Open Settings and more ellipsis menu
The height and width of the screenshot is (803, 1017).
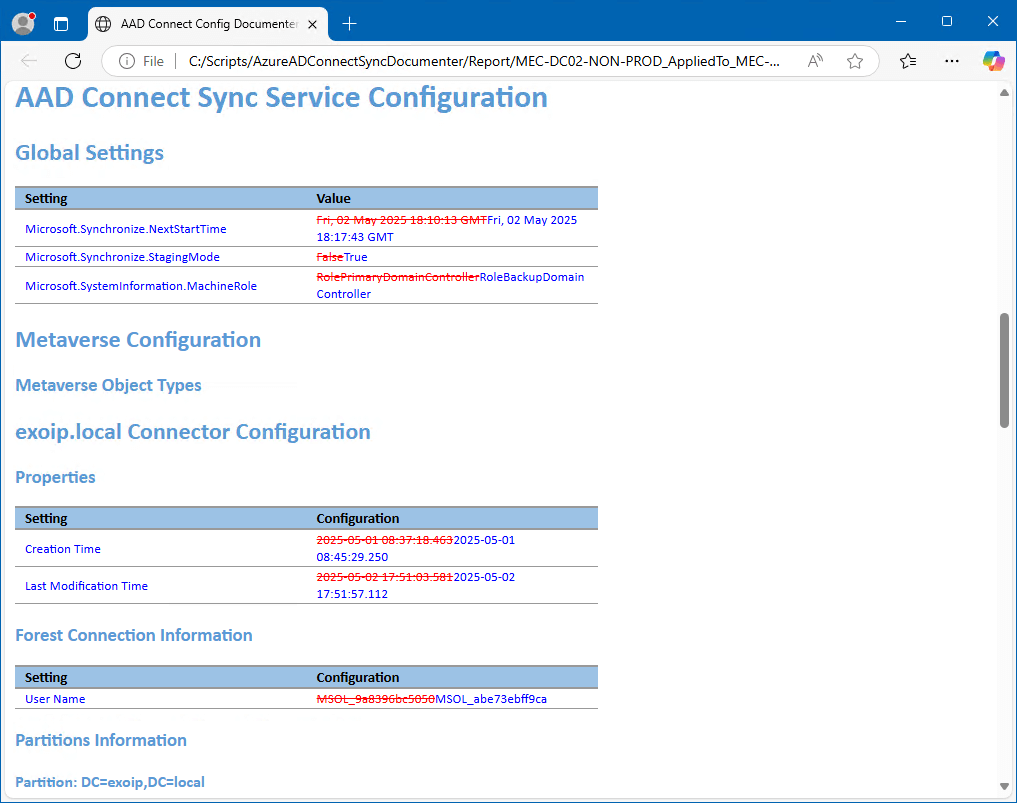(x=952, y=61)
